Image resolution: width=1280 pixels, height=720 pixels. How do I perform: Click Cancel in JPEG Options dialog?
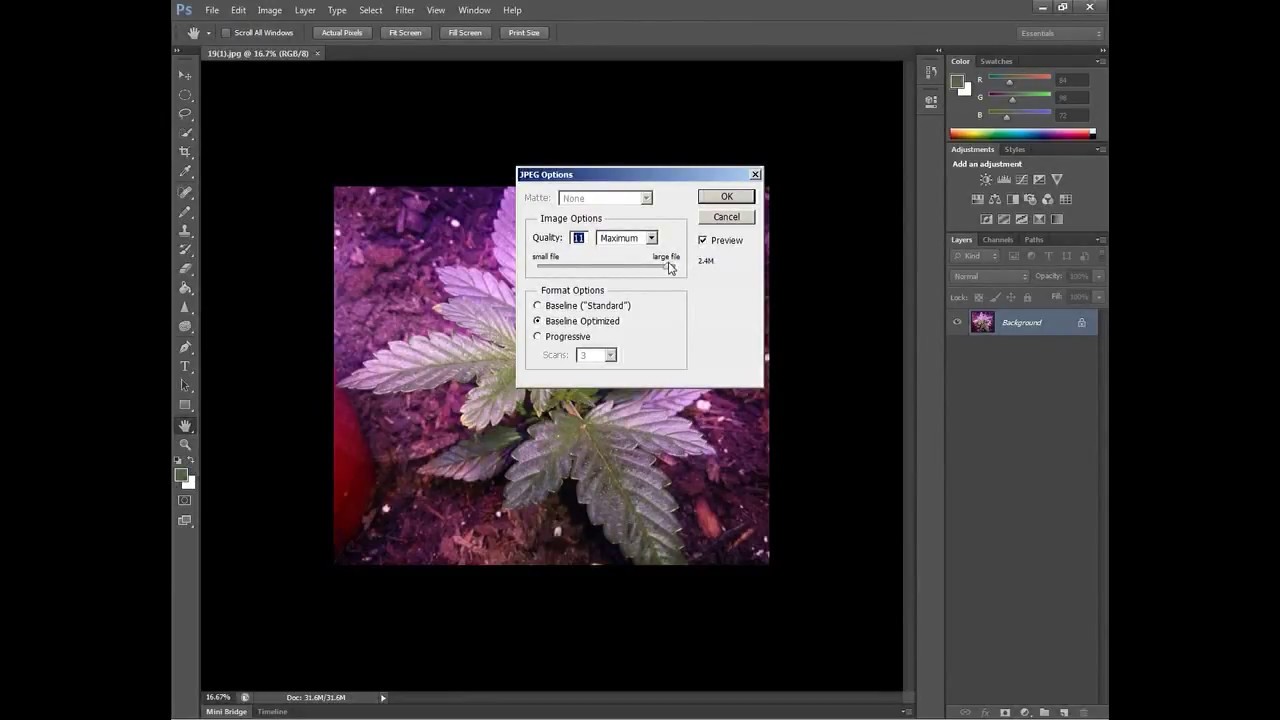point(727,217)
